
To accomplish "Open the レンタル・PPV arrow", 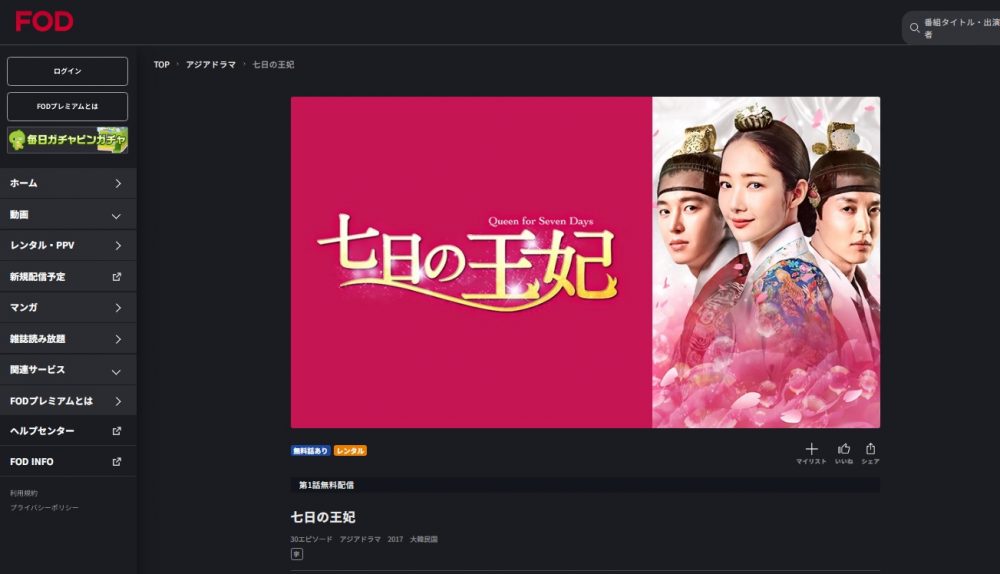I will click(118, 246).
